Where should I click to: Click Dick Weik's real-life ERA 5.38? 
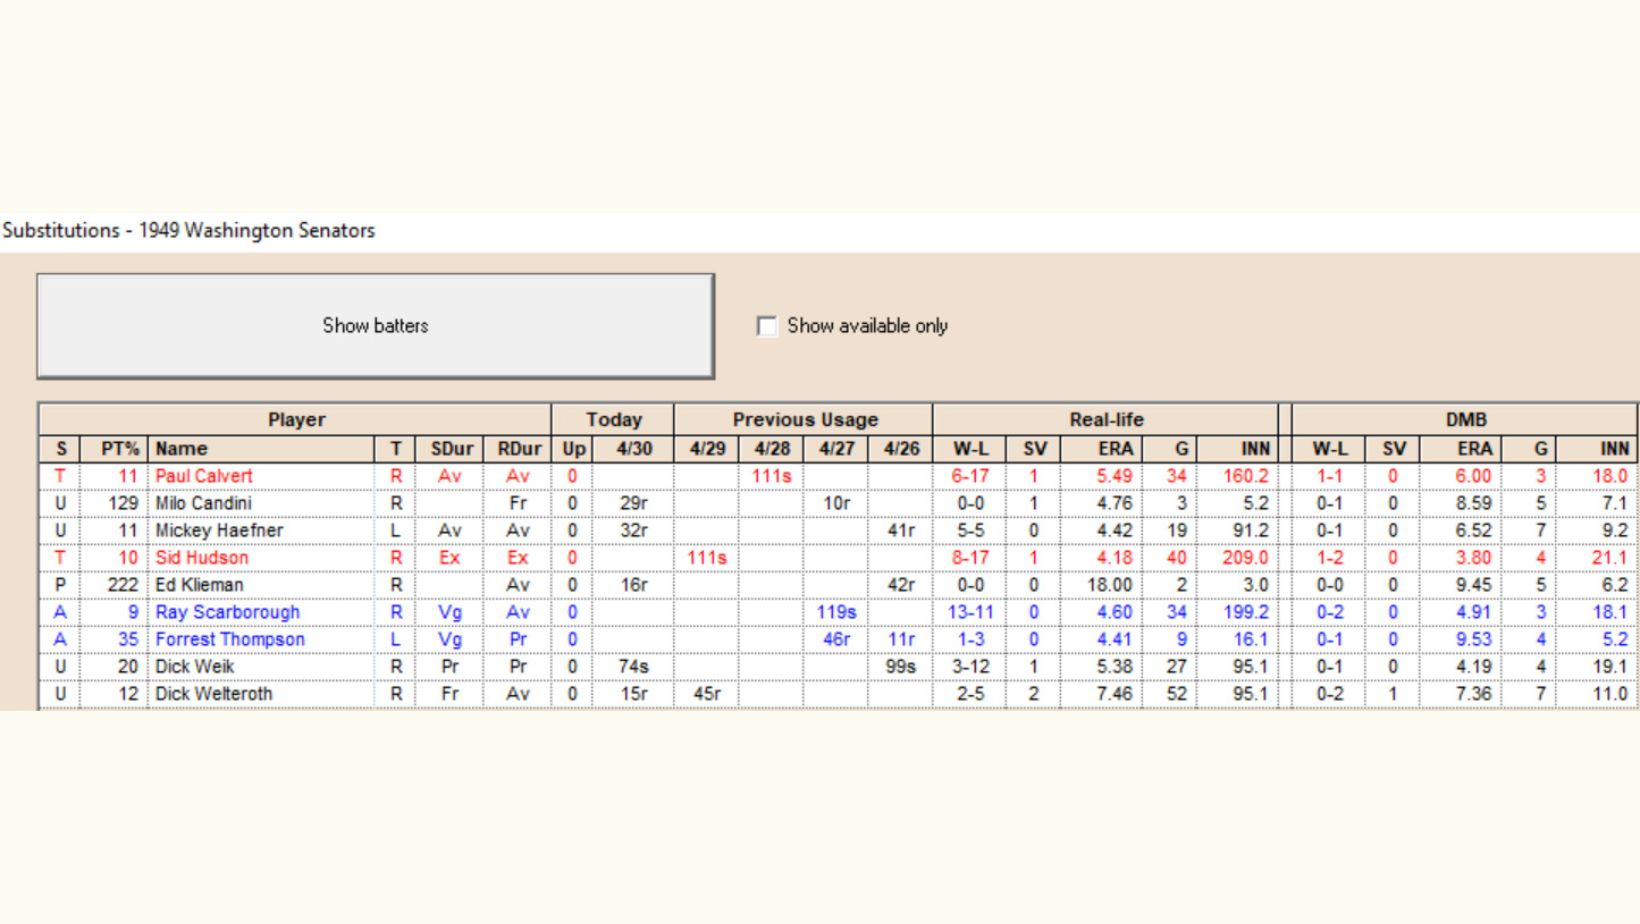tap(1114, 666)
